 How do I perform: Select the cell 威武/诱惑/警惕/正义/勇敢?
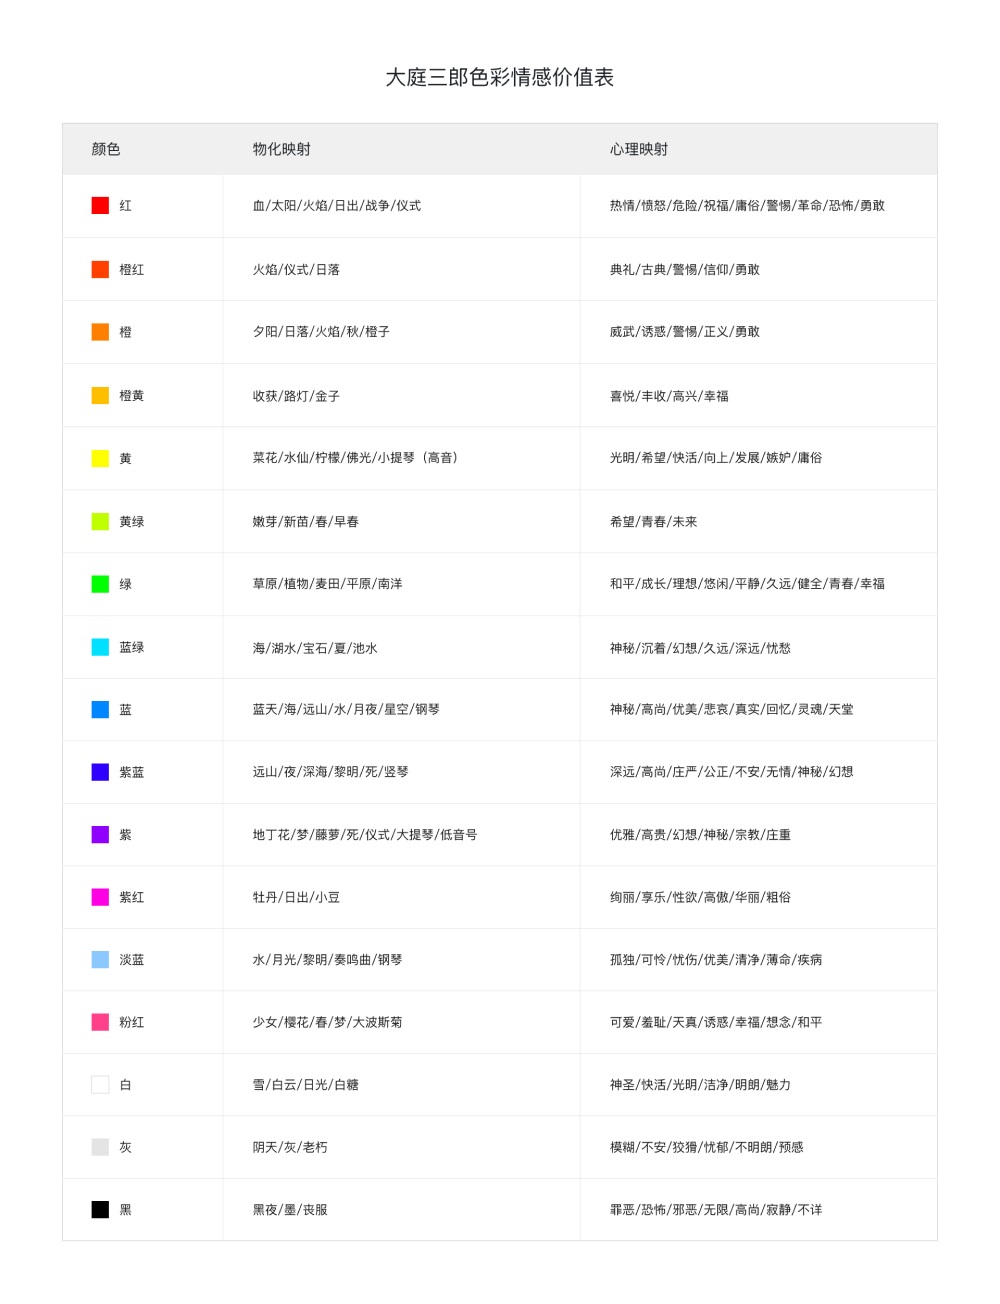click(x=758, y=332)
